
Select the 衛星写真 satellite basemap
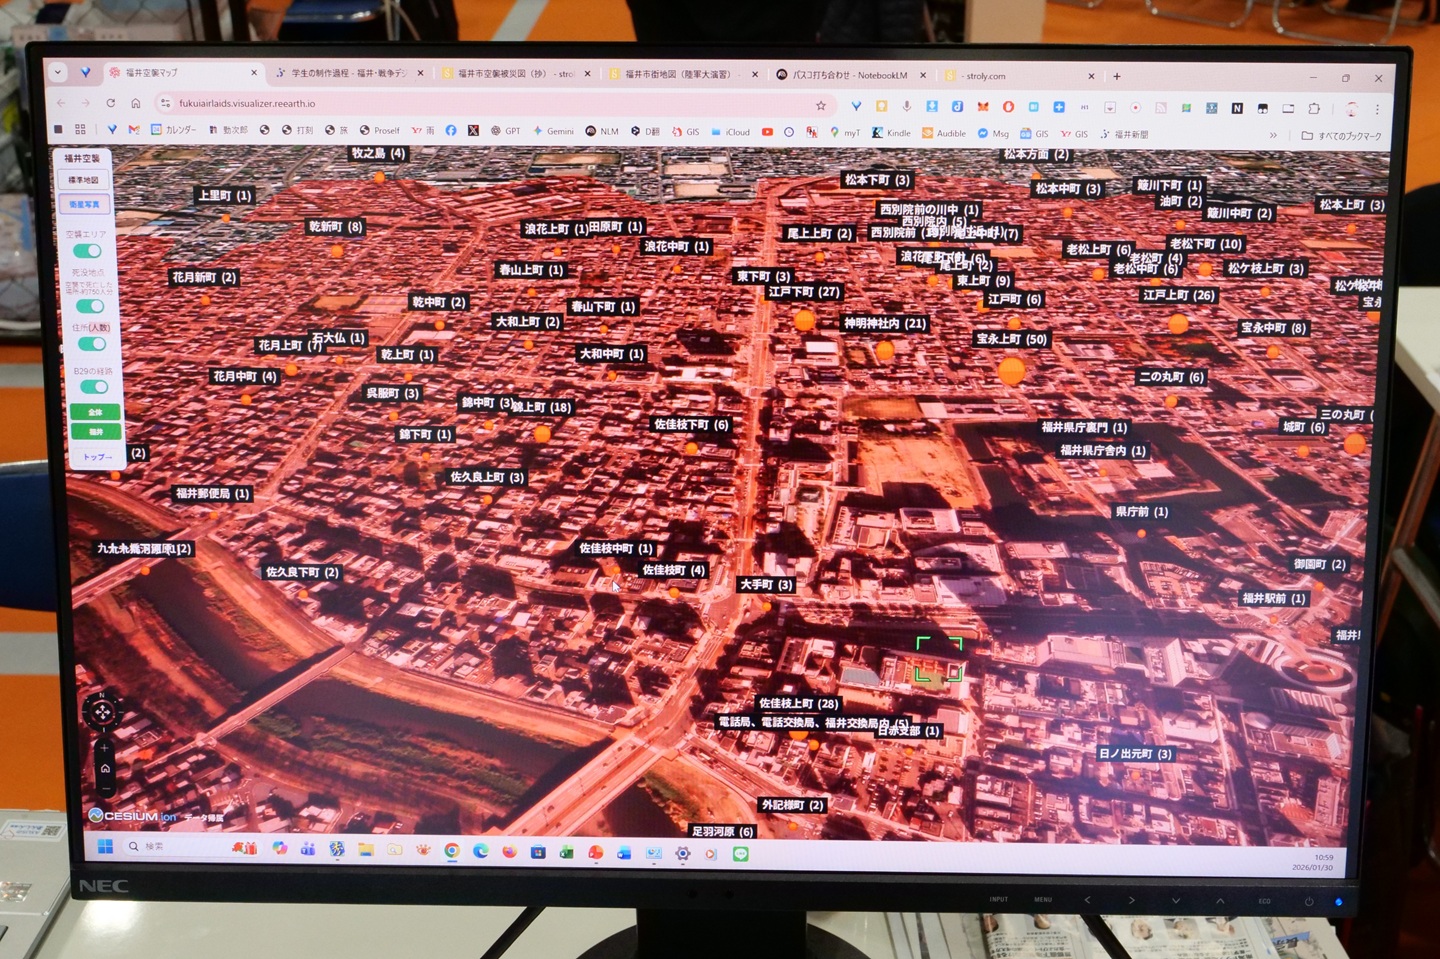[85, 204]
